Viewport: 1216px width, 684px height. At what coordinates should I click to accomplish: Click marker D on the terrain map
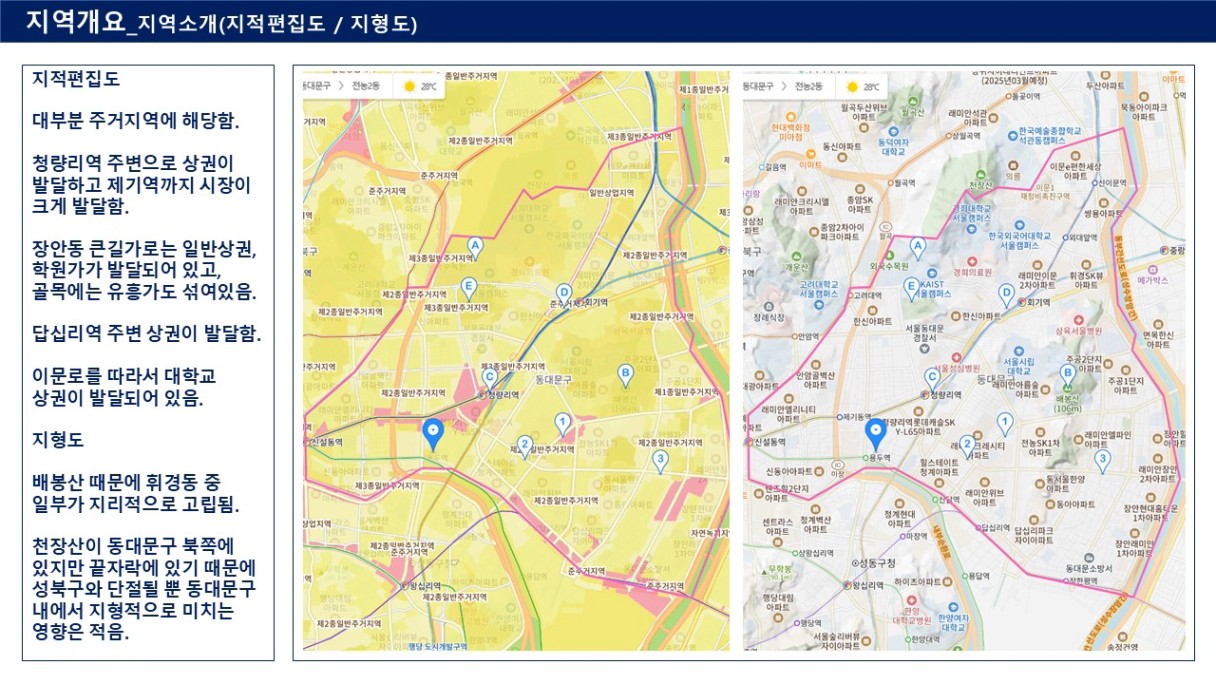click(1006, 293)
